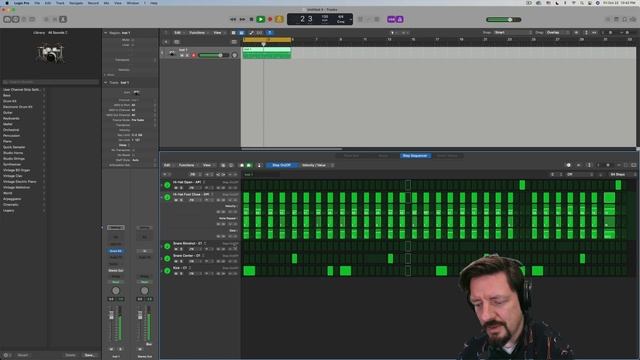Select Step On/Off edit mode button
Image resolution: width=640 pixels, height=360 pixels.
tap(282, 165)
